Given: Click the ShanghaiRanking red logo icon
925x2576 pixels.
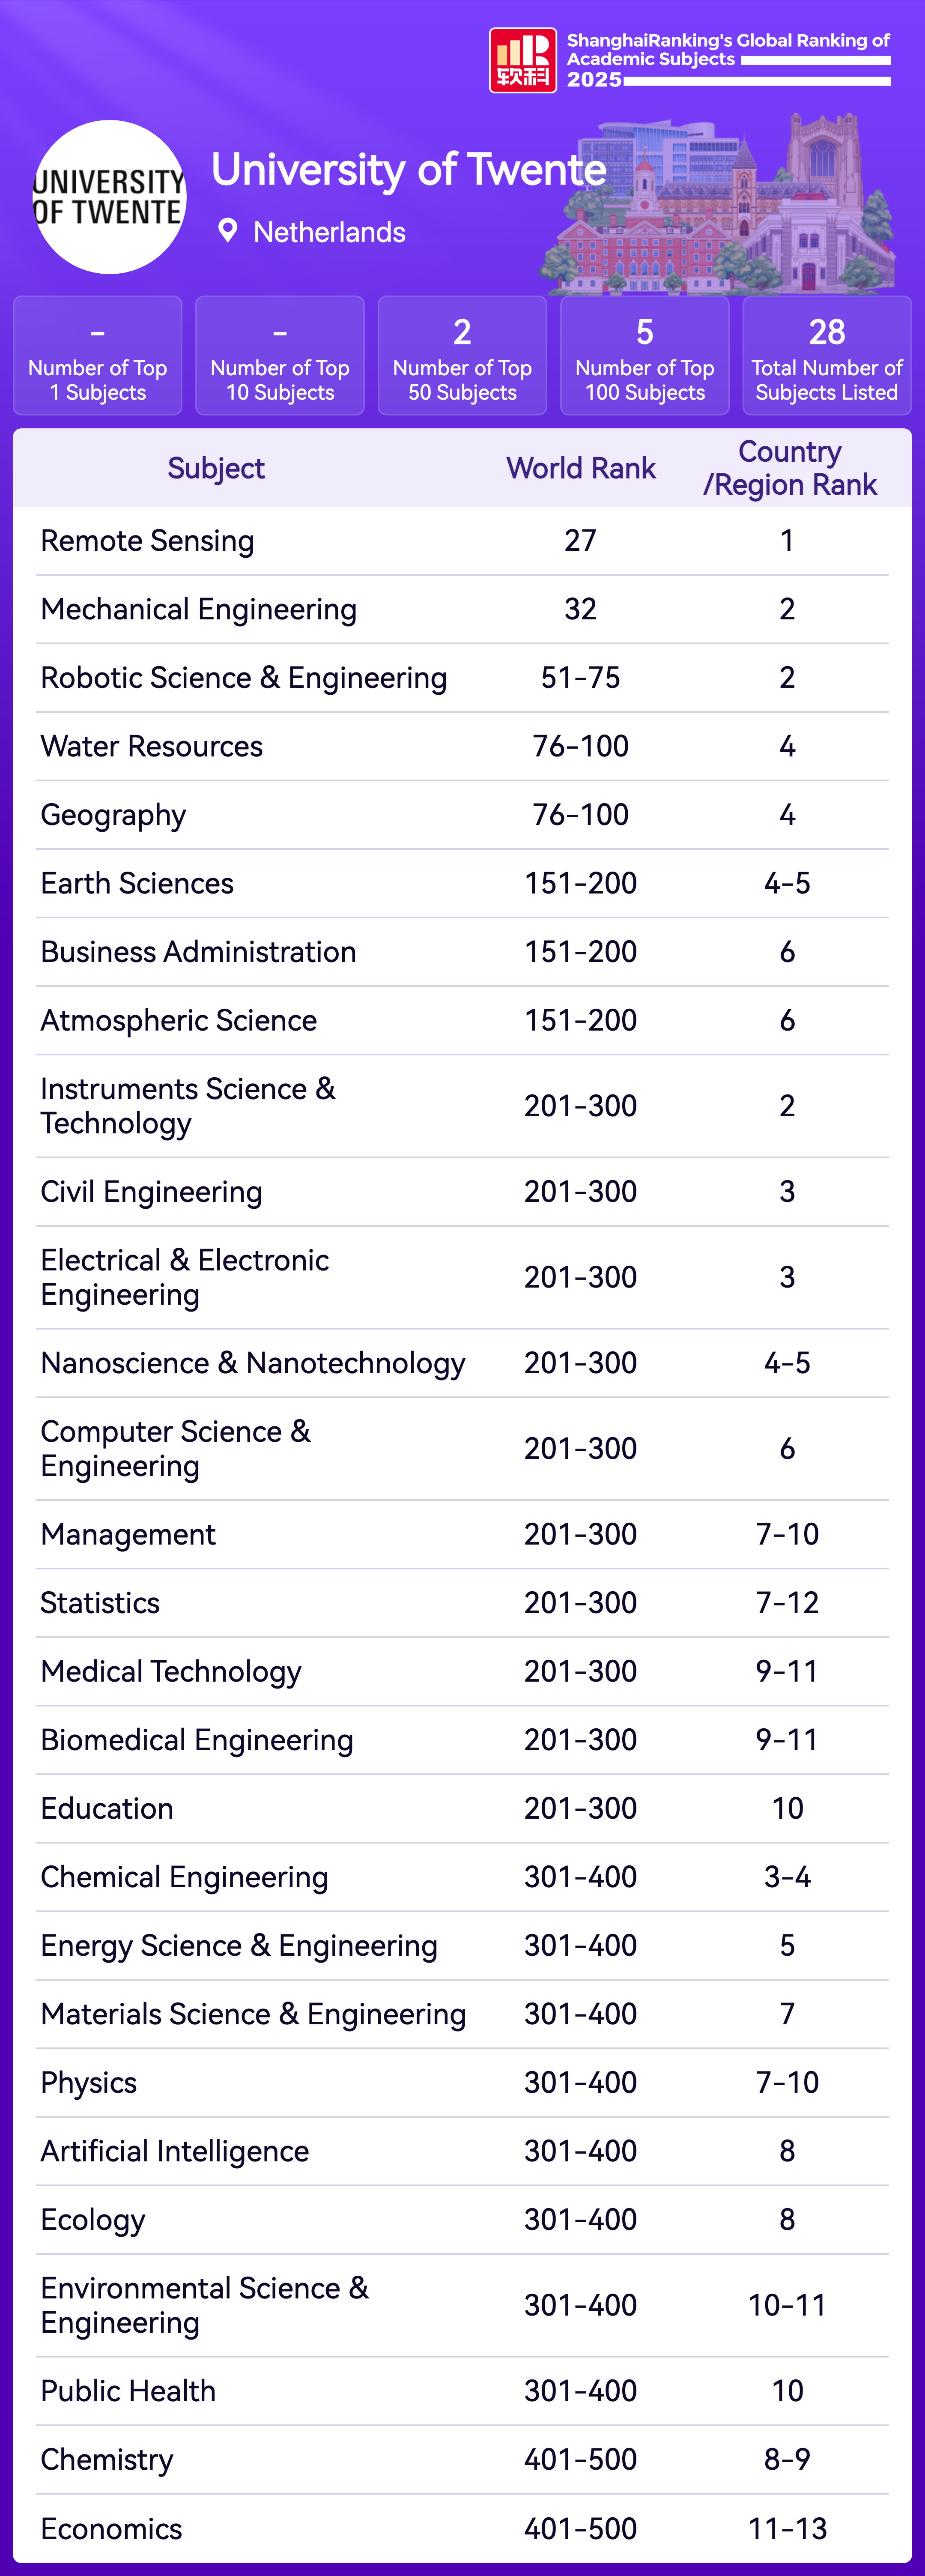Looking at the screenshot, I should point(522,60).
